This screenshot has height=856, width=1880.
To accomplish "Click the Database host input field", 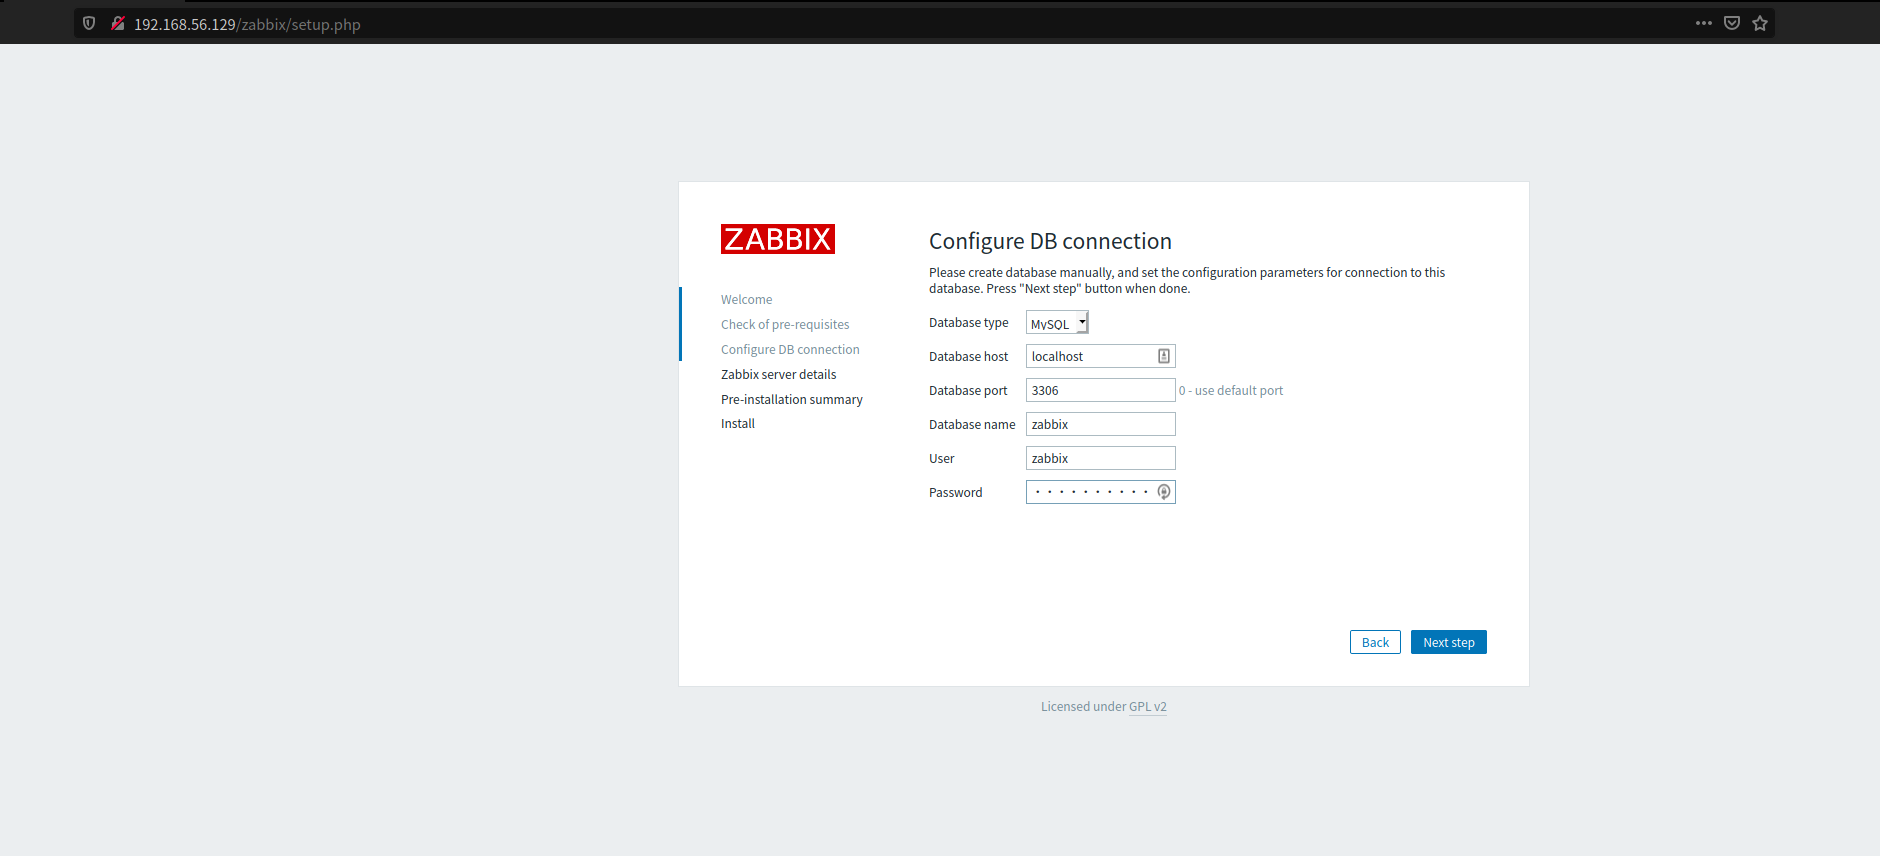I will pos(1100,356).
